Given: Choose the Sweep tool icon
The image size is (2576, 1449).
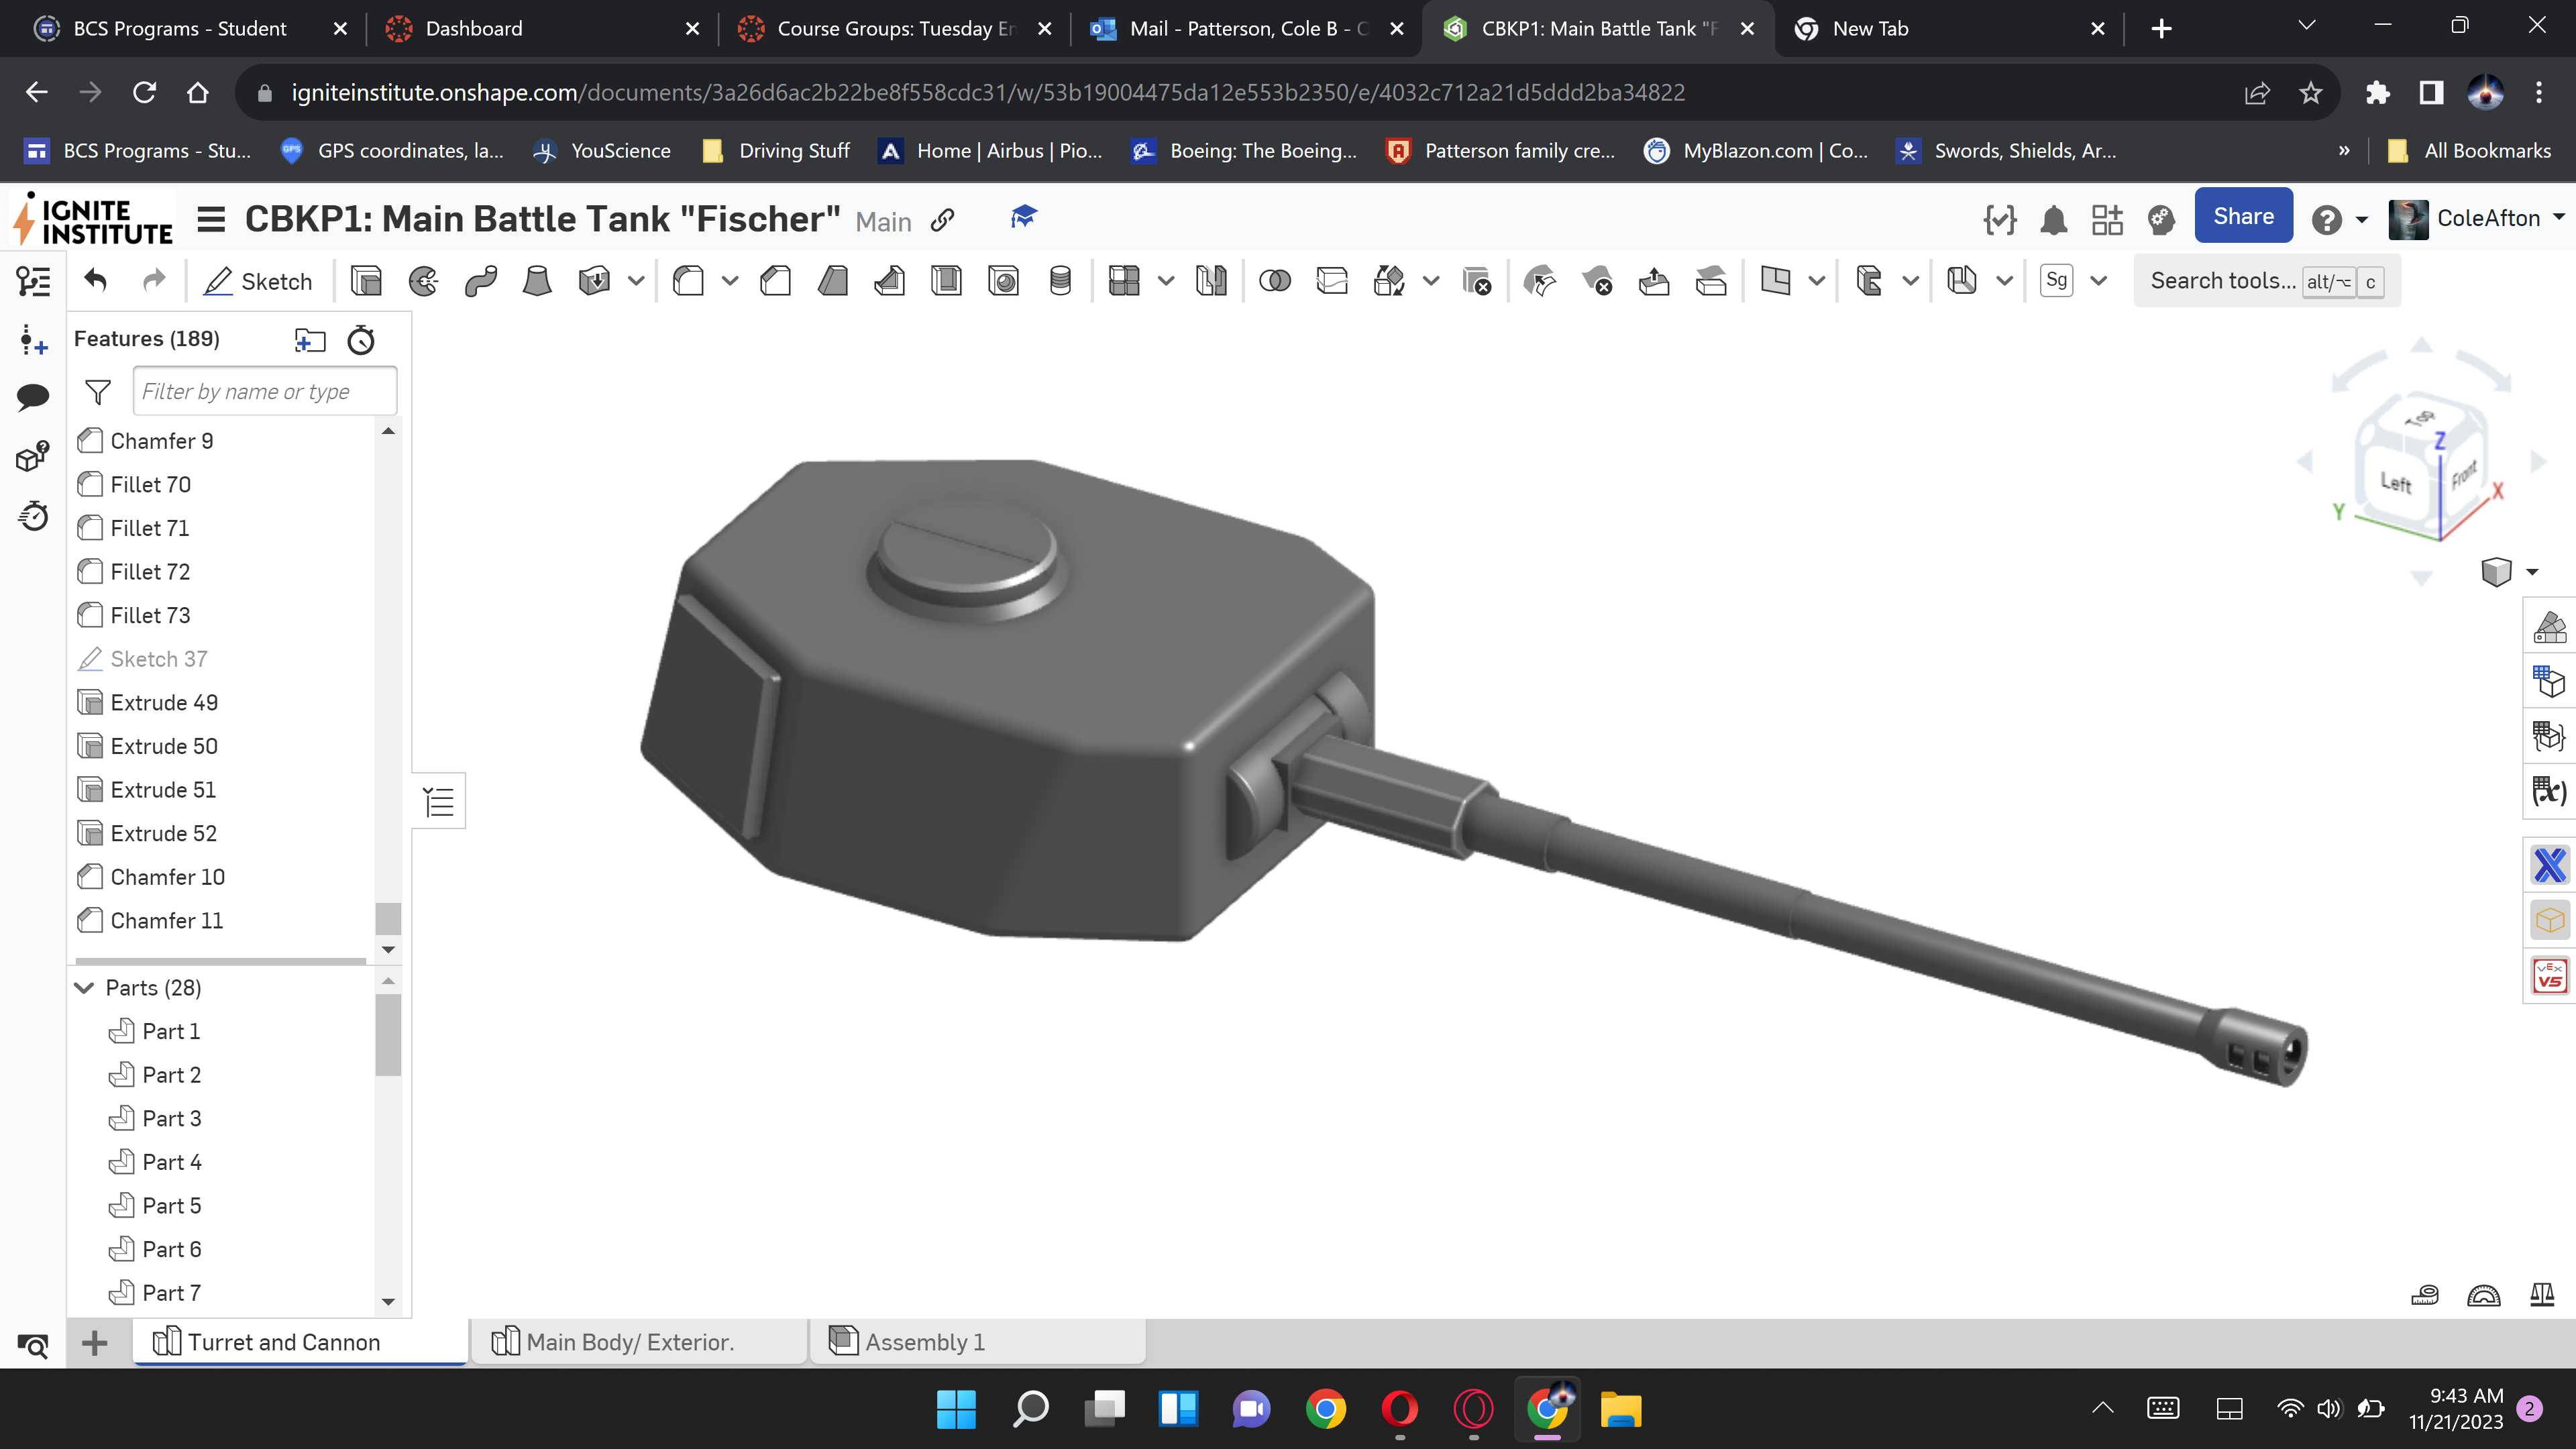Looking at the screenshot, I should coord(480,281).
